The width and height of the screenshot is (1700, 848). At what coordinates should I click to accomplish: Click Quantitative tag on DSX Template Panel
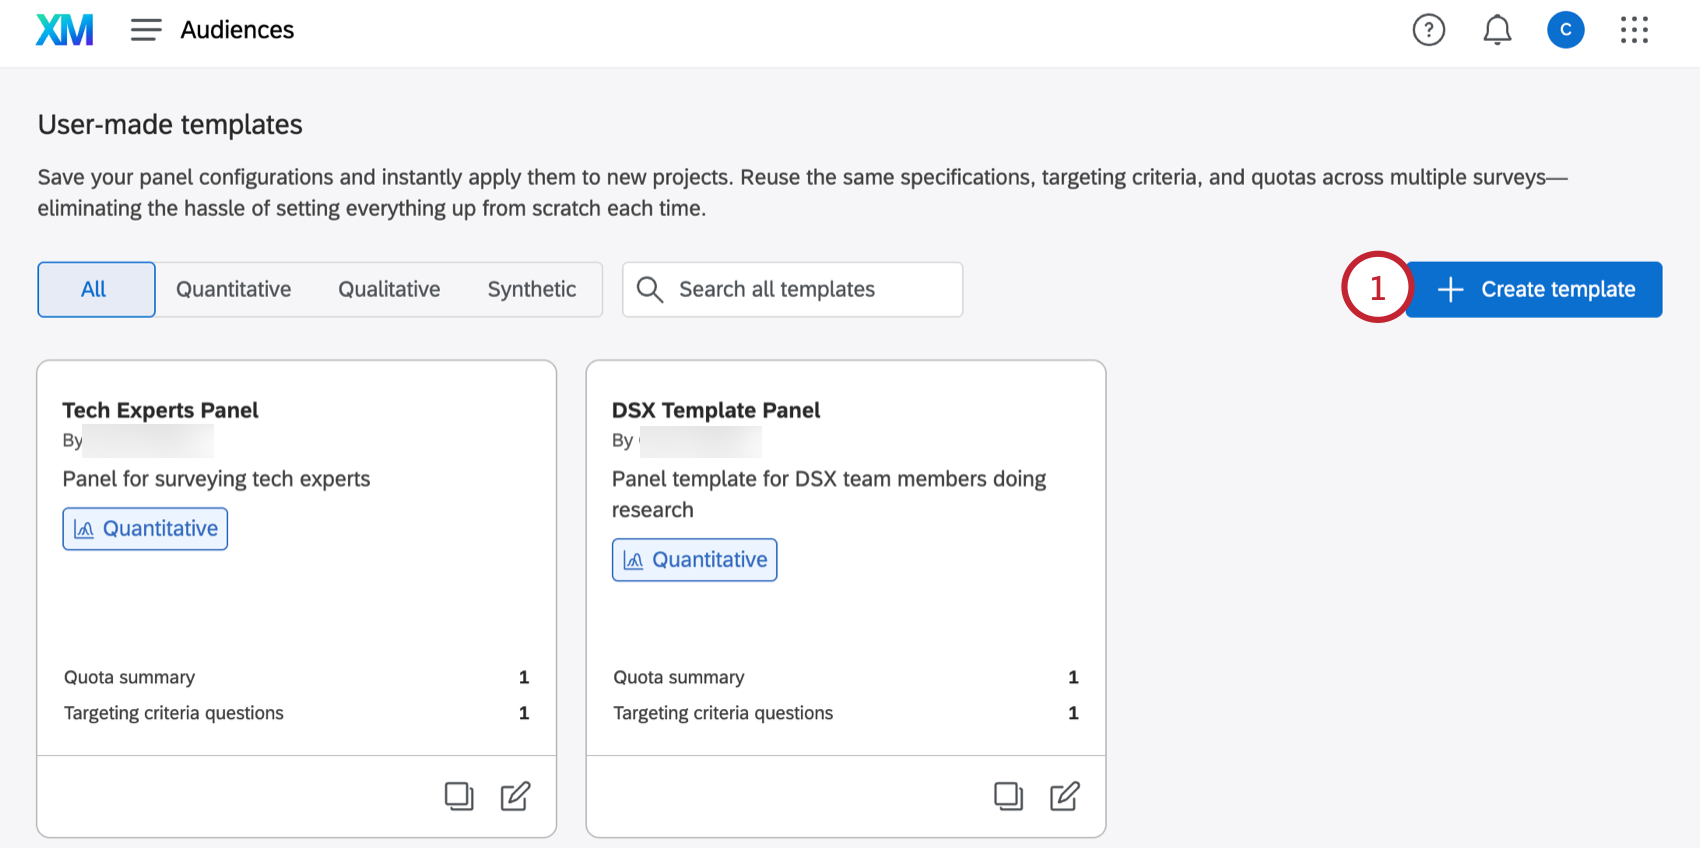(694, 560)
